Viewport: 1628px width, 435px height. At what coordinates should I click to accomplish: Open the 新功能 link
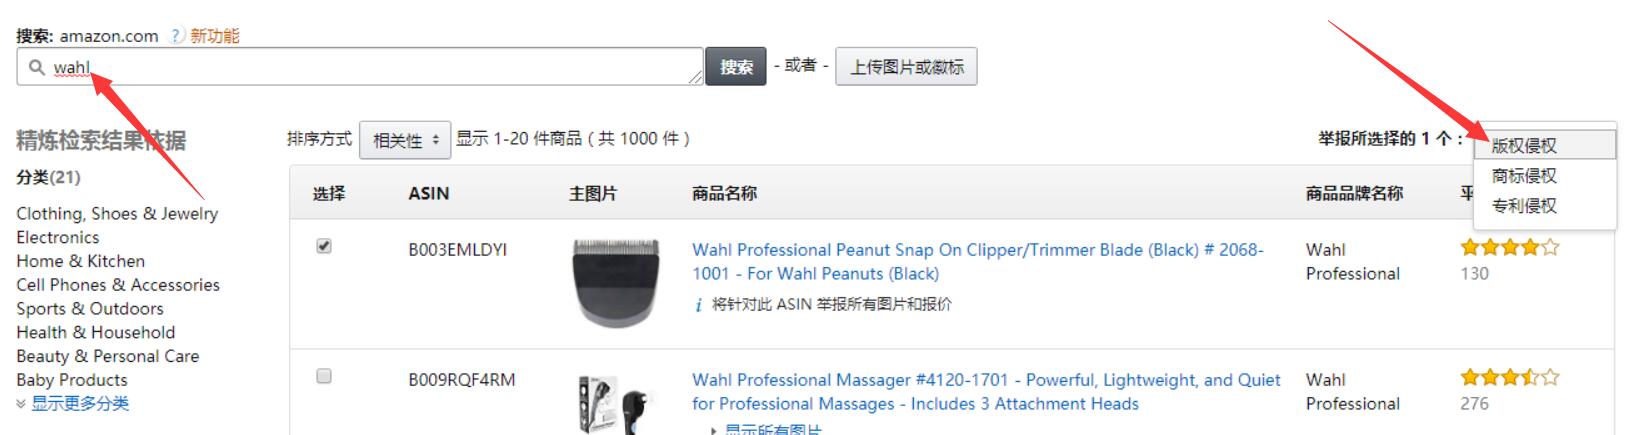click(215, 36)
